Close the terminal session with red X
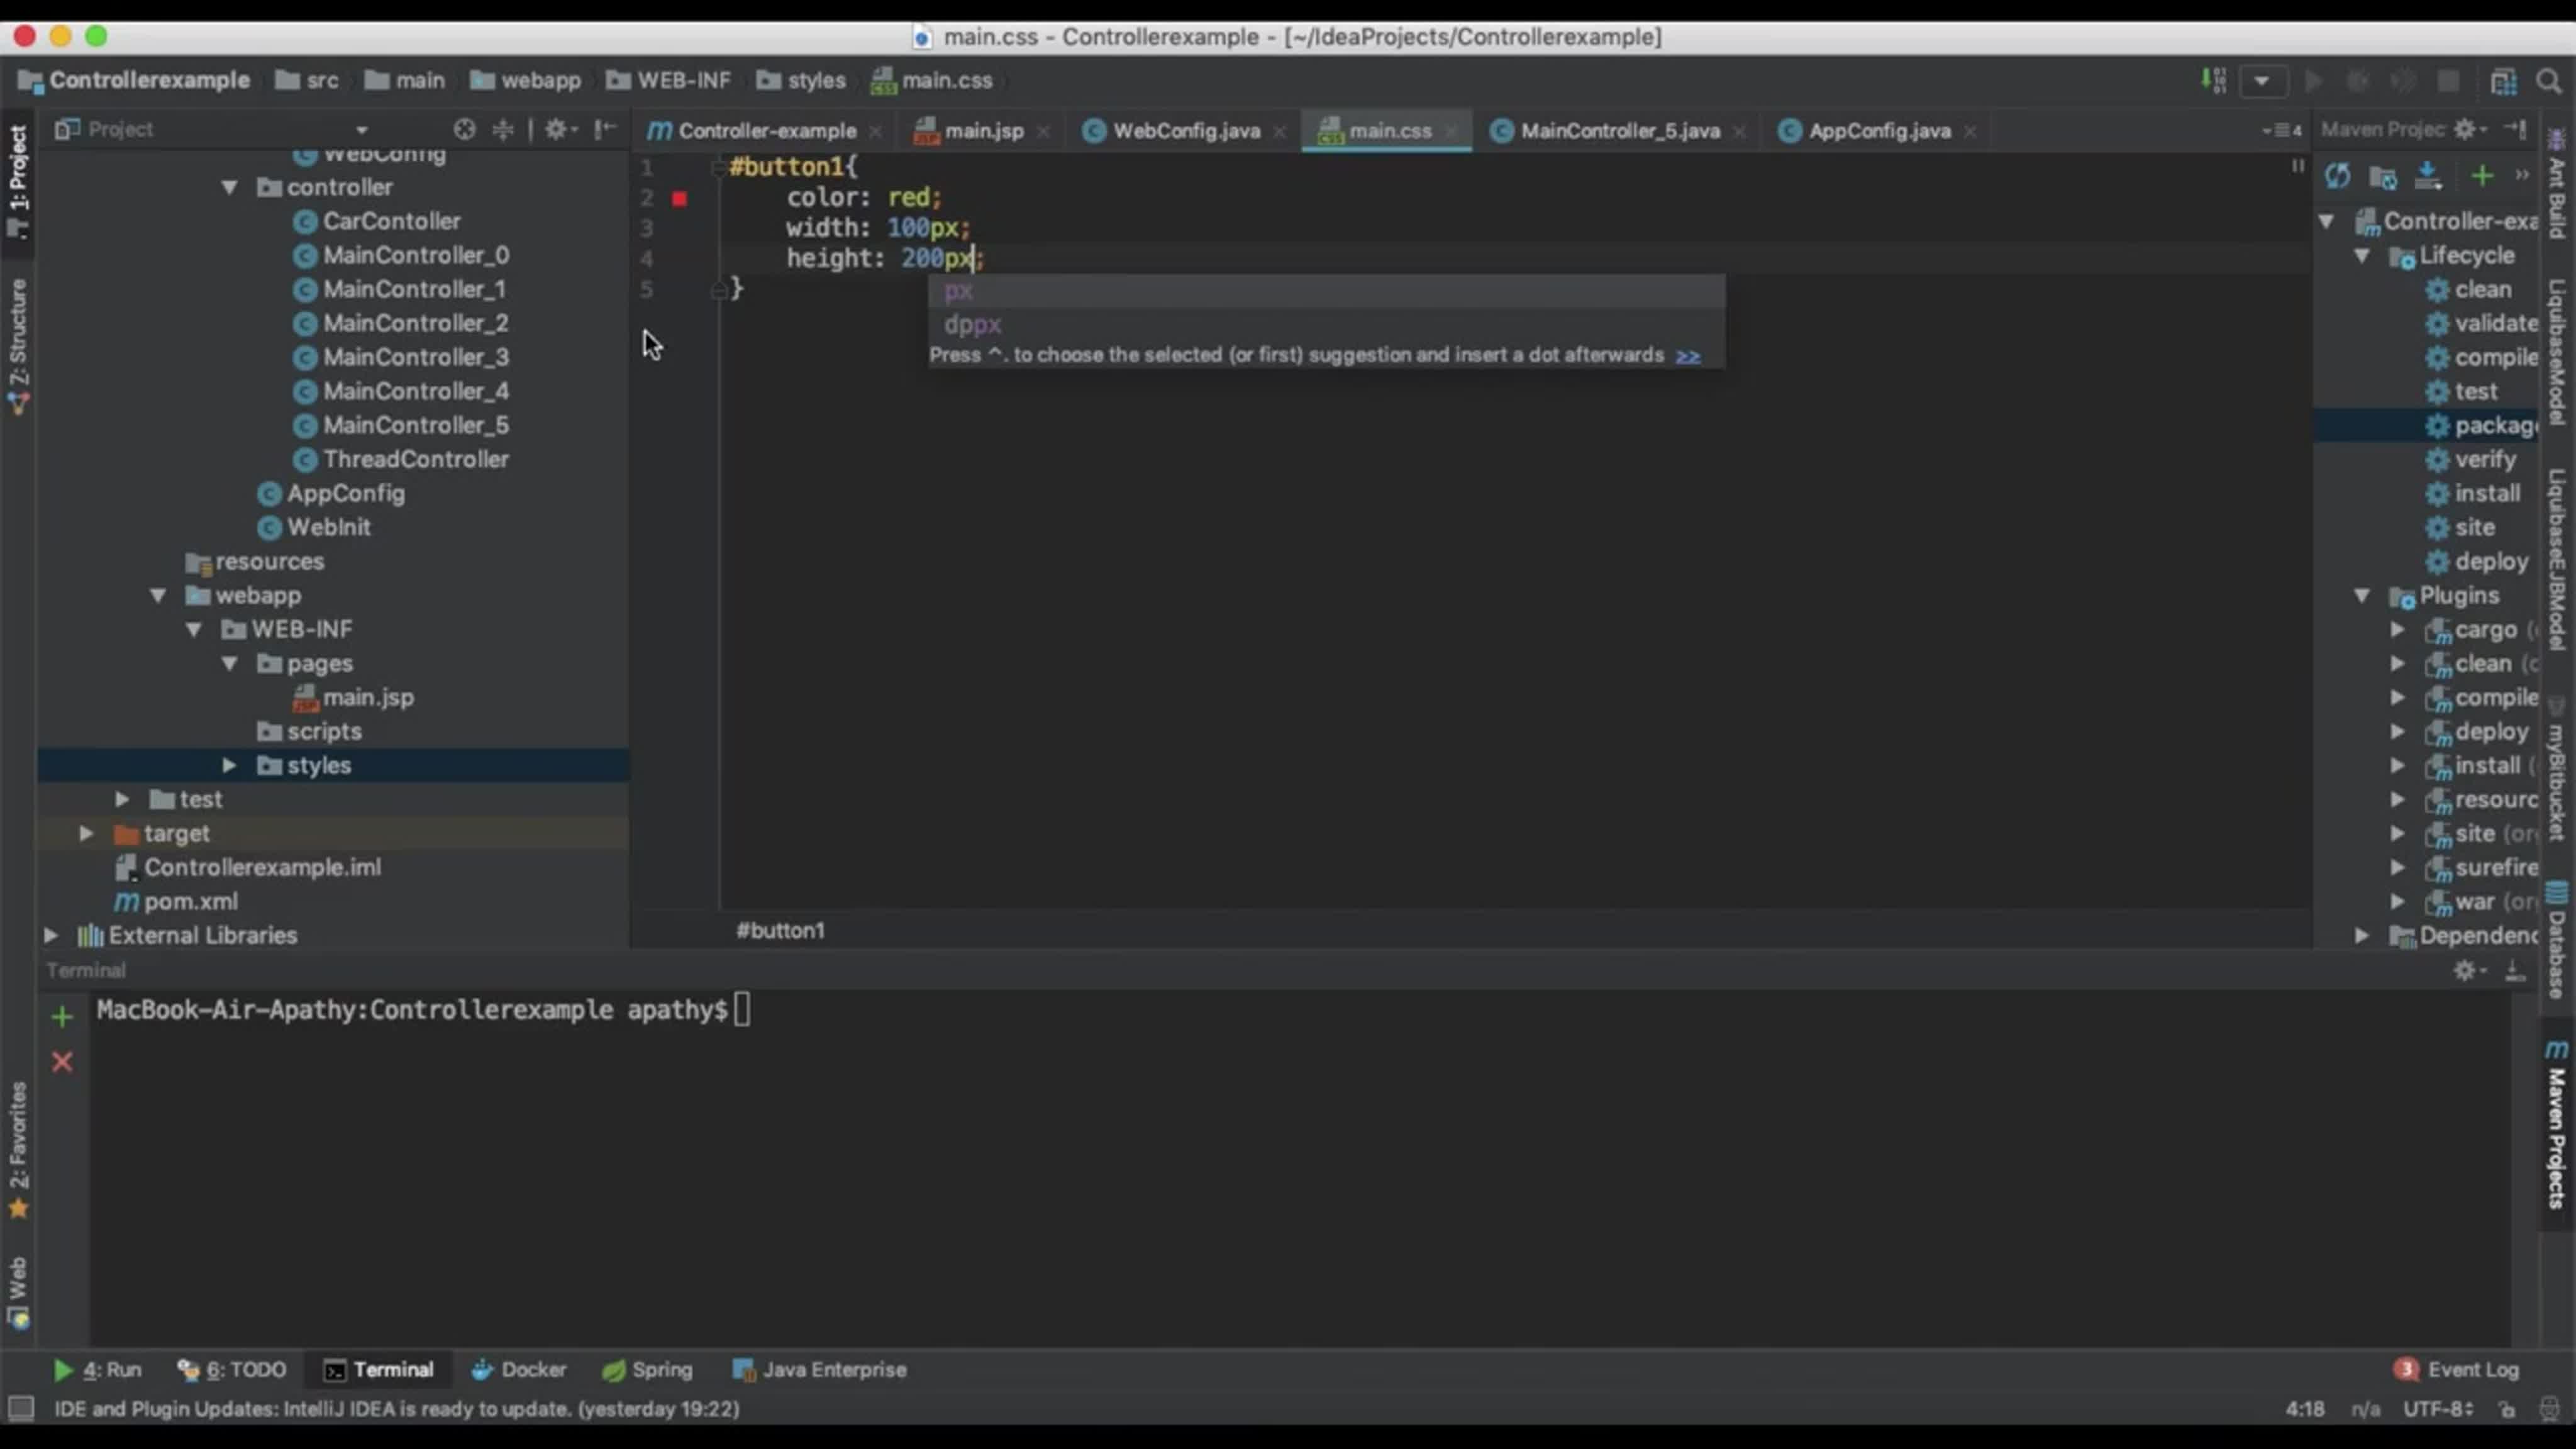Viewport: 2576px width, 1449px height. (62, 1061)
